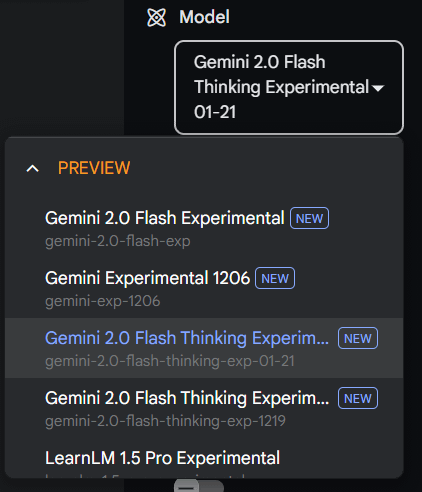Click the caret arrow in the model selector
The image size is (422, 492).
(378, 88)
